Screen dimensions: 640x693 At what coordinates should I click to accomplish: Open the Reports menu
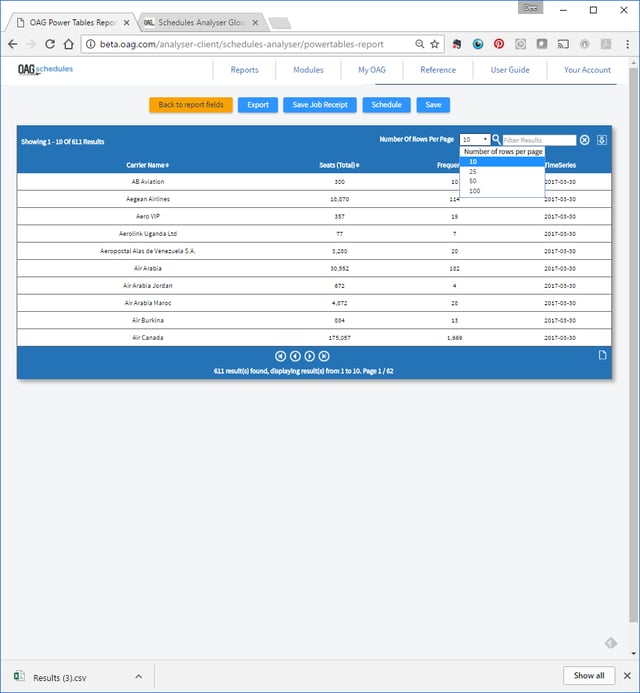[x=244, y=70]
